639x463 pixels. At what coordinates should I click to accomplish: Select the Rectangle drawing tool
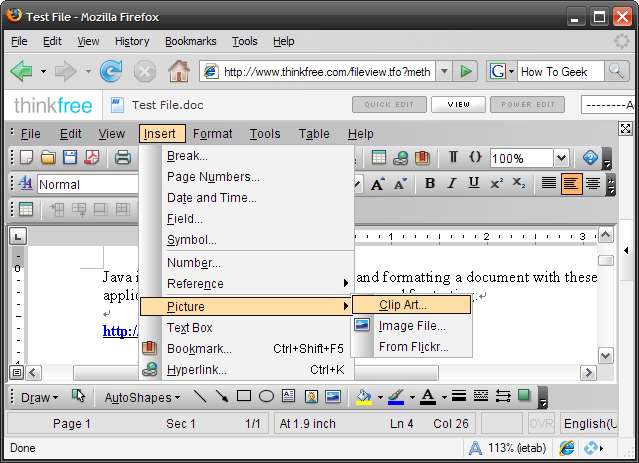click(x=244, y=397)
